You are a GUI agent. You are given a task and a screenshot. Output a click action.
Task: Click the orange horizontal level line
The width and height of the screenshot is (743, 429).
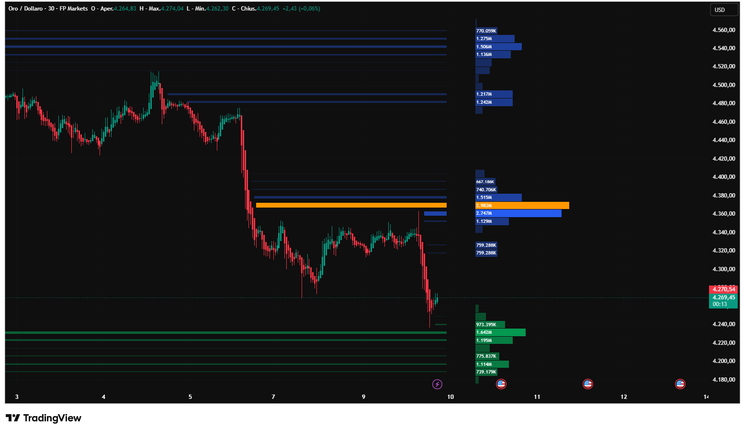point(351,205)
